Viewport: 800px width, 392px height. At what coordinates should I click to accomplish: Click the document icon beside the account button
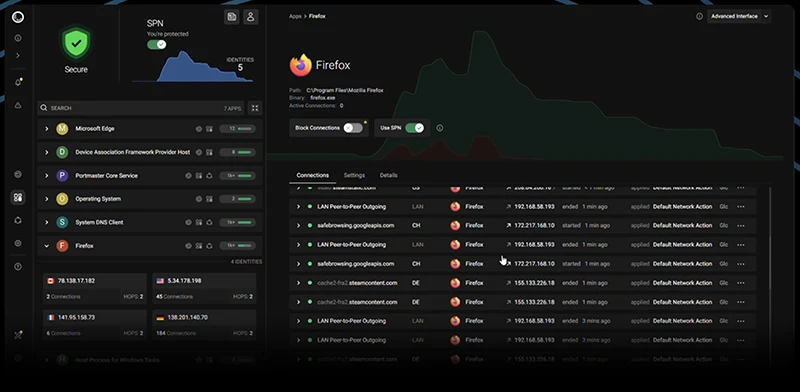[232, 17]
